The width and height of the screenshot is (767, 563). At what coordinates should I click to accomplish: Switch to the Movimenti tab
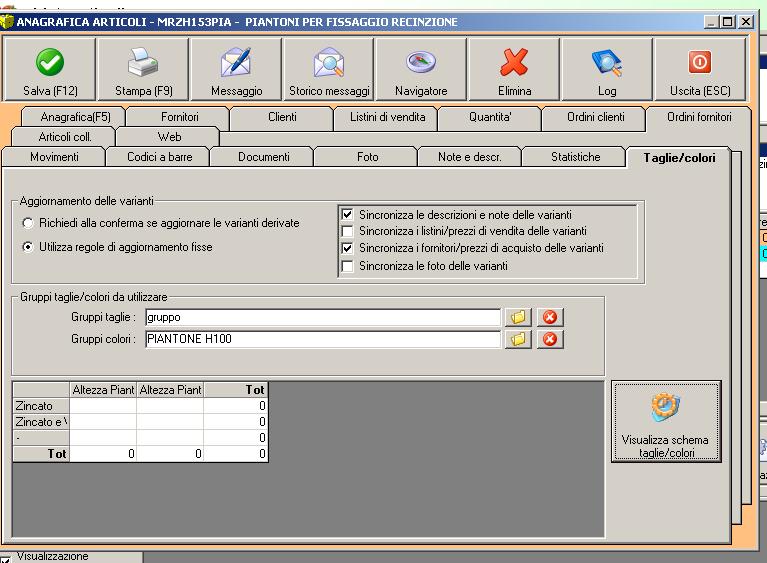point(54,157)
